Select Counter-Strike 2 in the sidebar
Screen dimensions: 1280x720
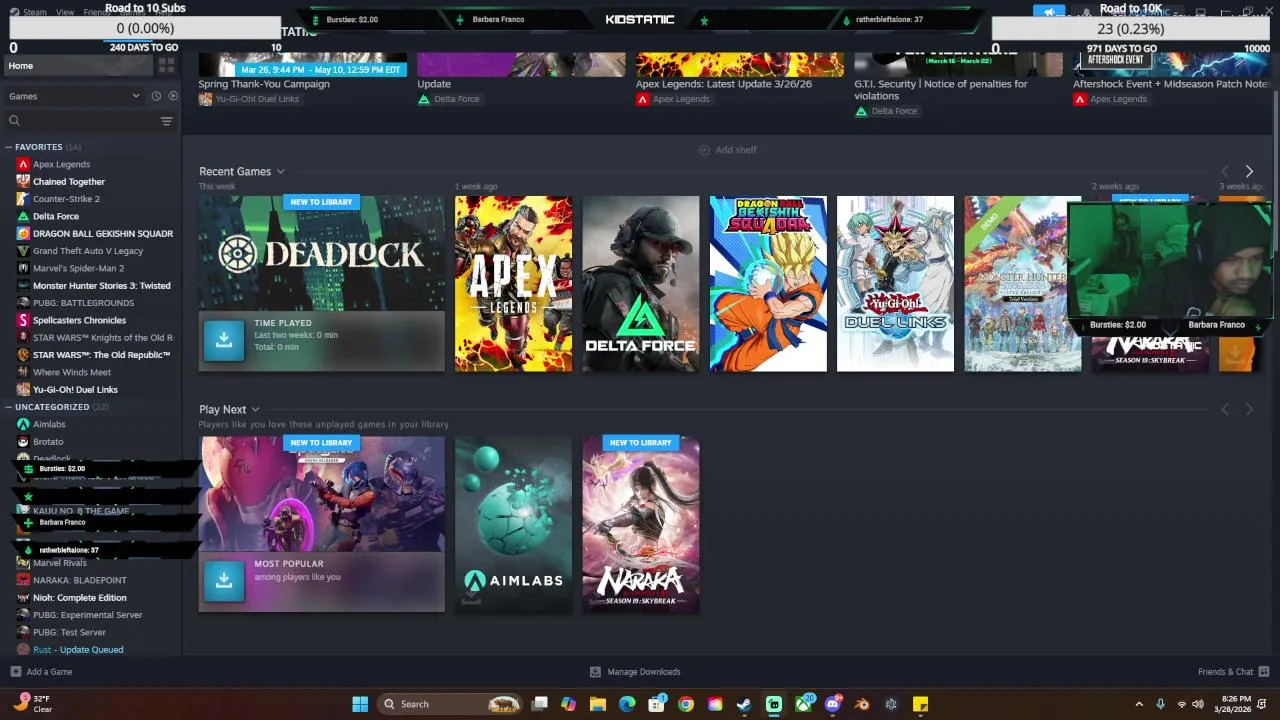point(66,199)
